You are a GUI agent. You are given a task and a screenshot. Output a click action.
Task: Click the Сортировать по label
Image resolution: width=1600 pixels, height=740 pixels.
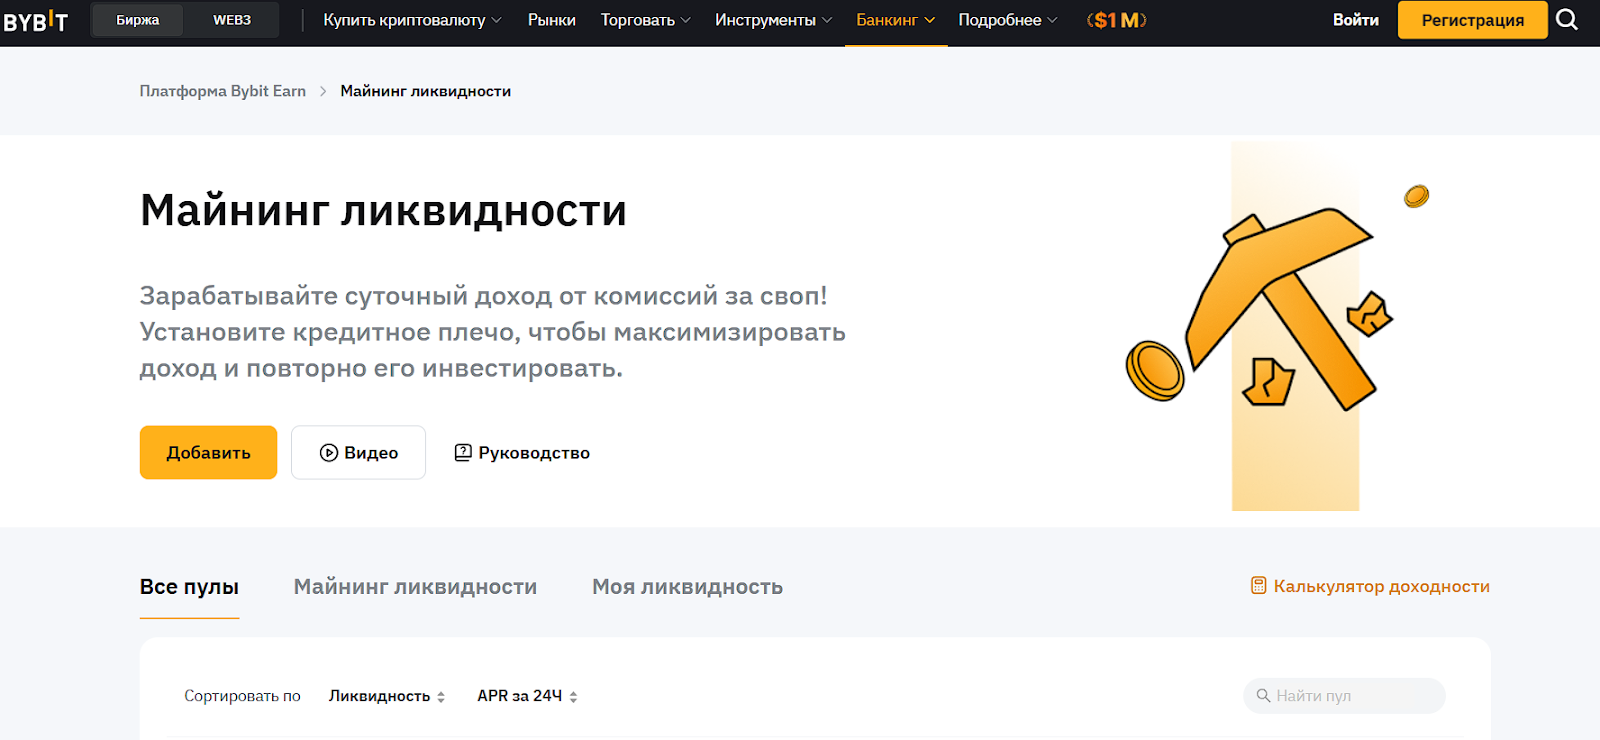242,696
